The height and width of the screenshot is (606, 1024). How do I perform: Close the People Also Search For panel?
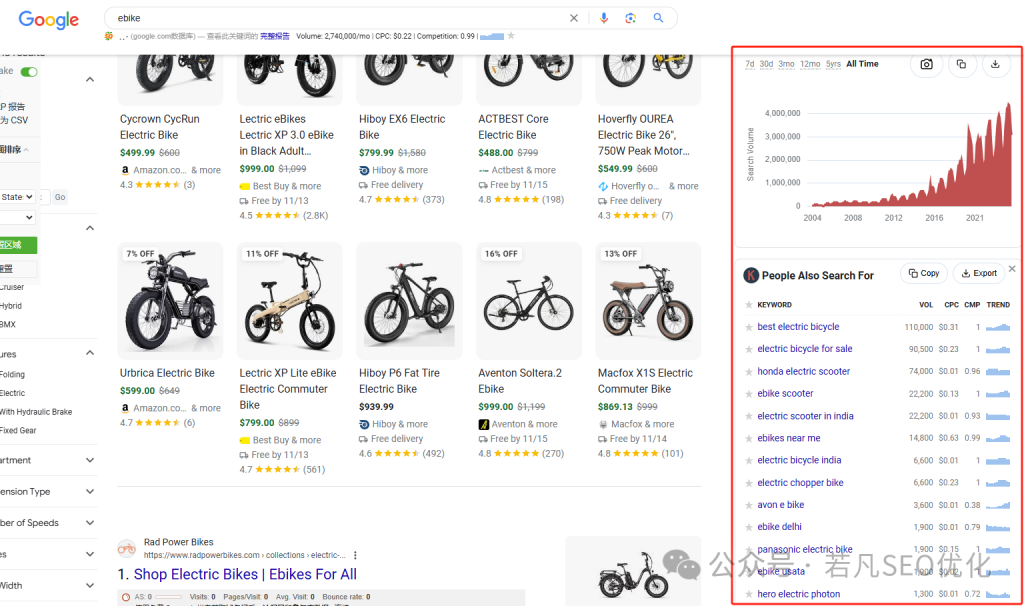(1012, 268)
